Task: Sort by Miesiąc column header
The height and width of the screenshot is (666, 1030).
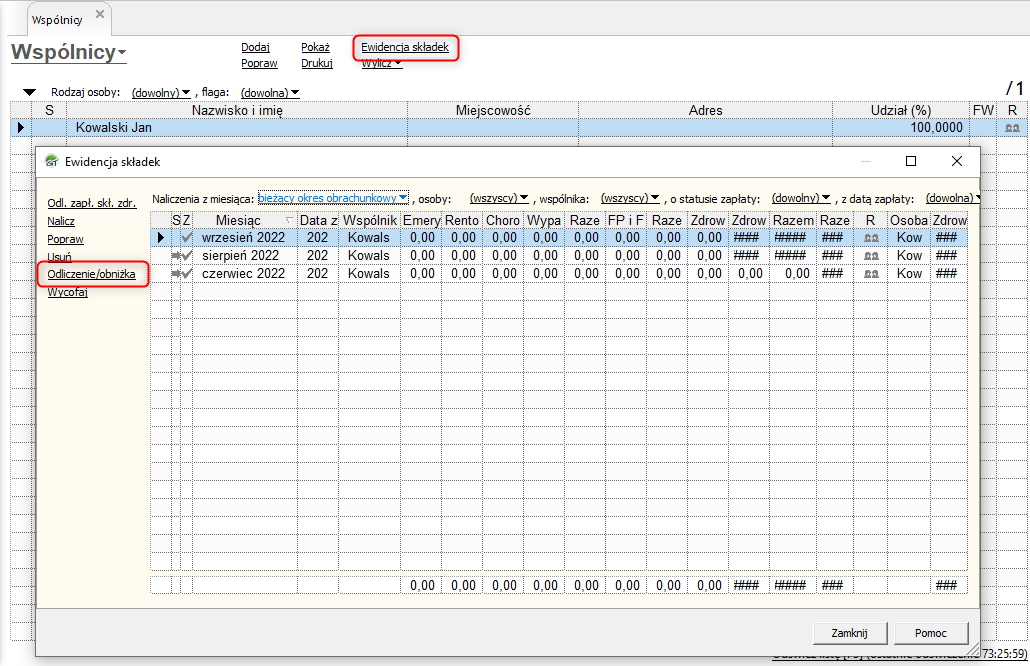Action: pyautogui.click(x=244, y=220)
